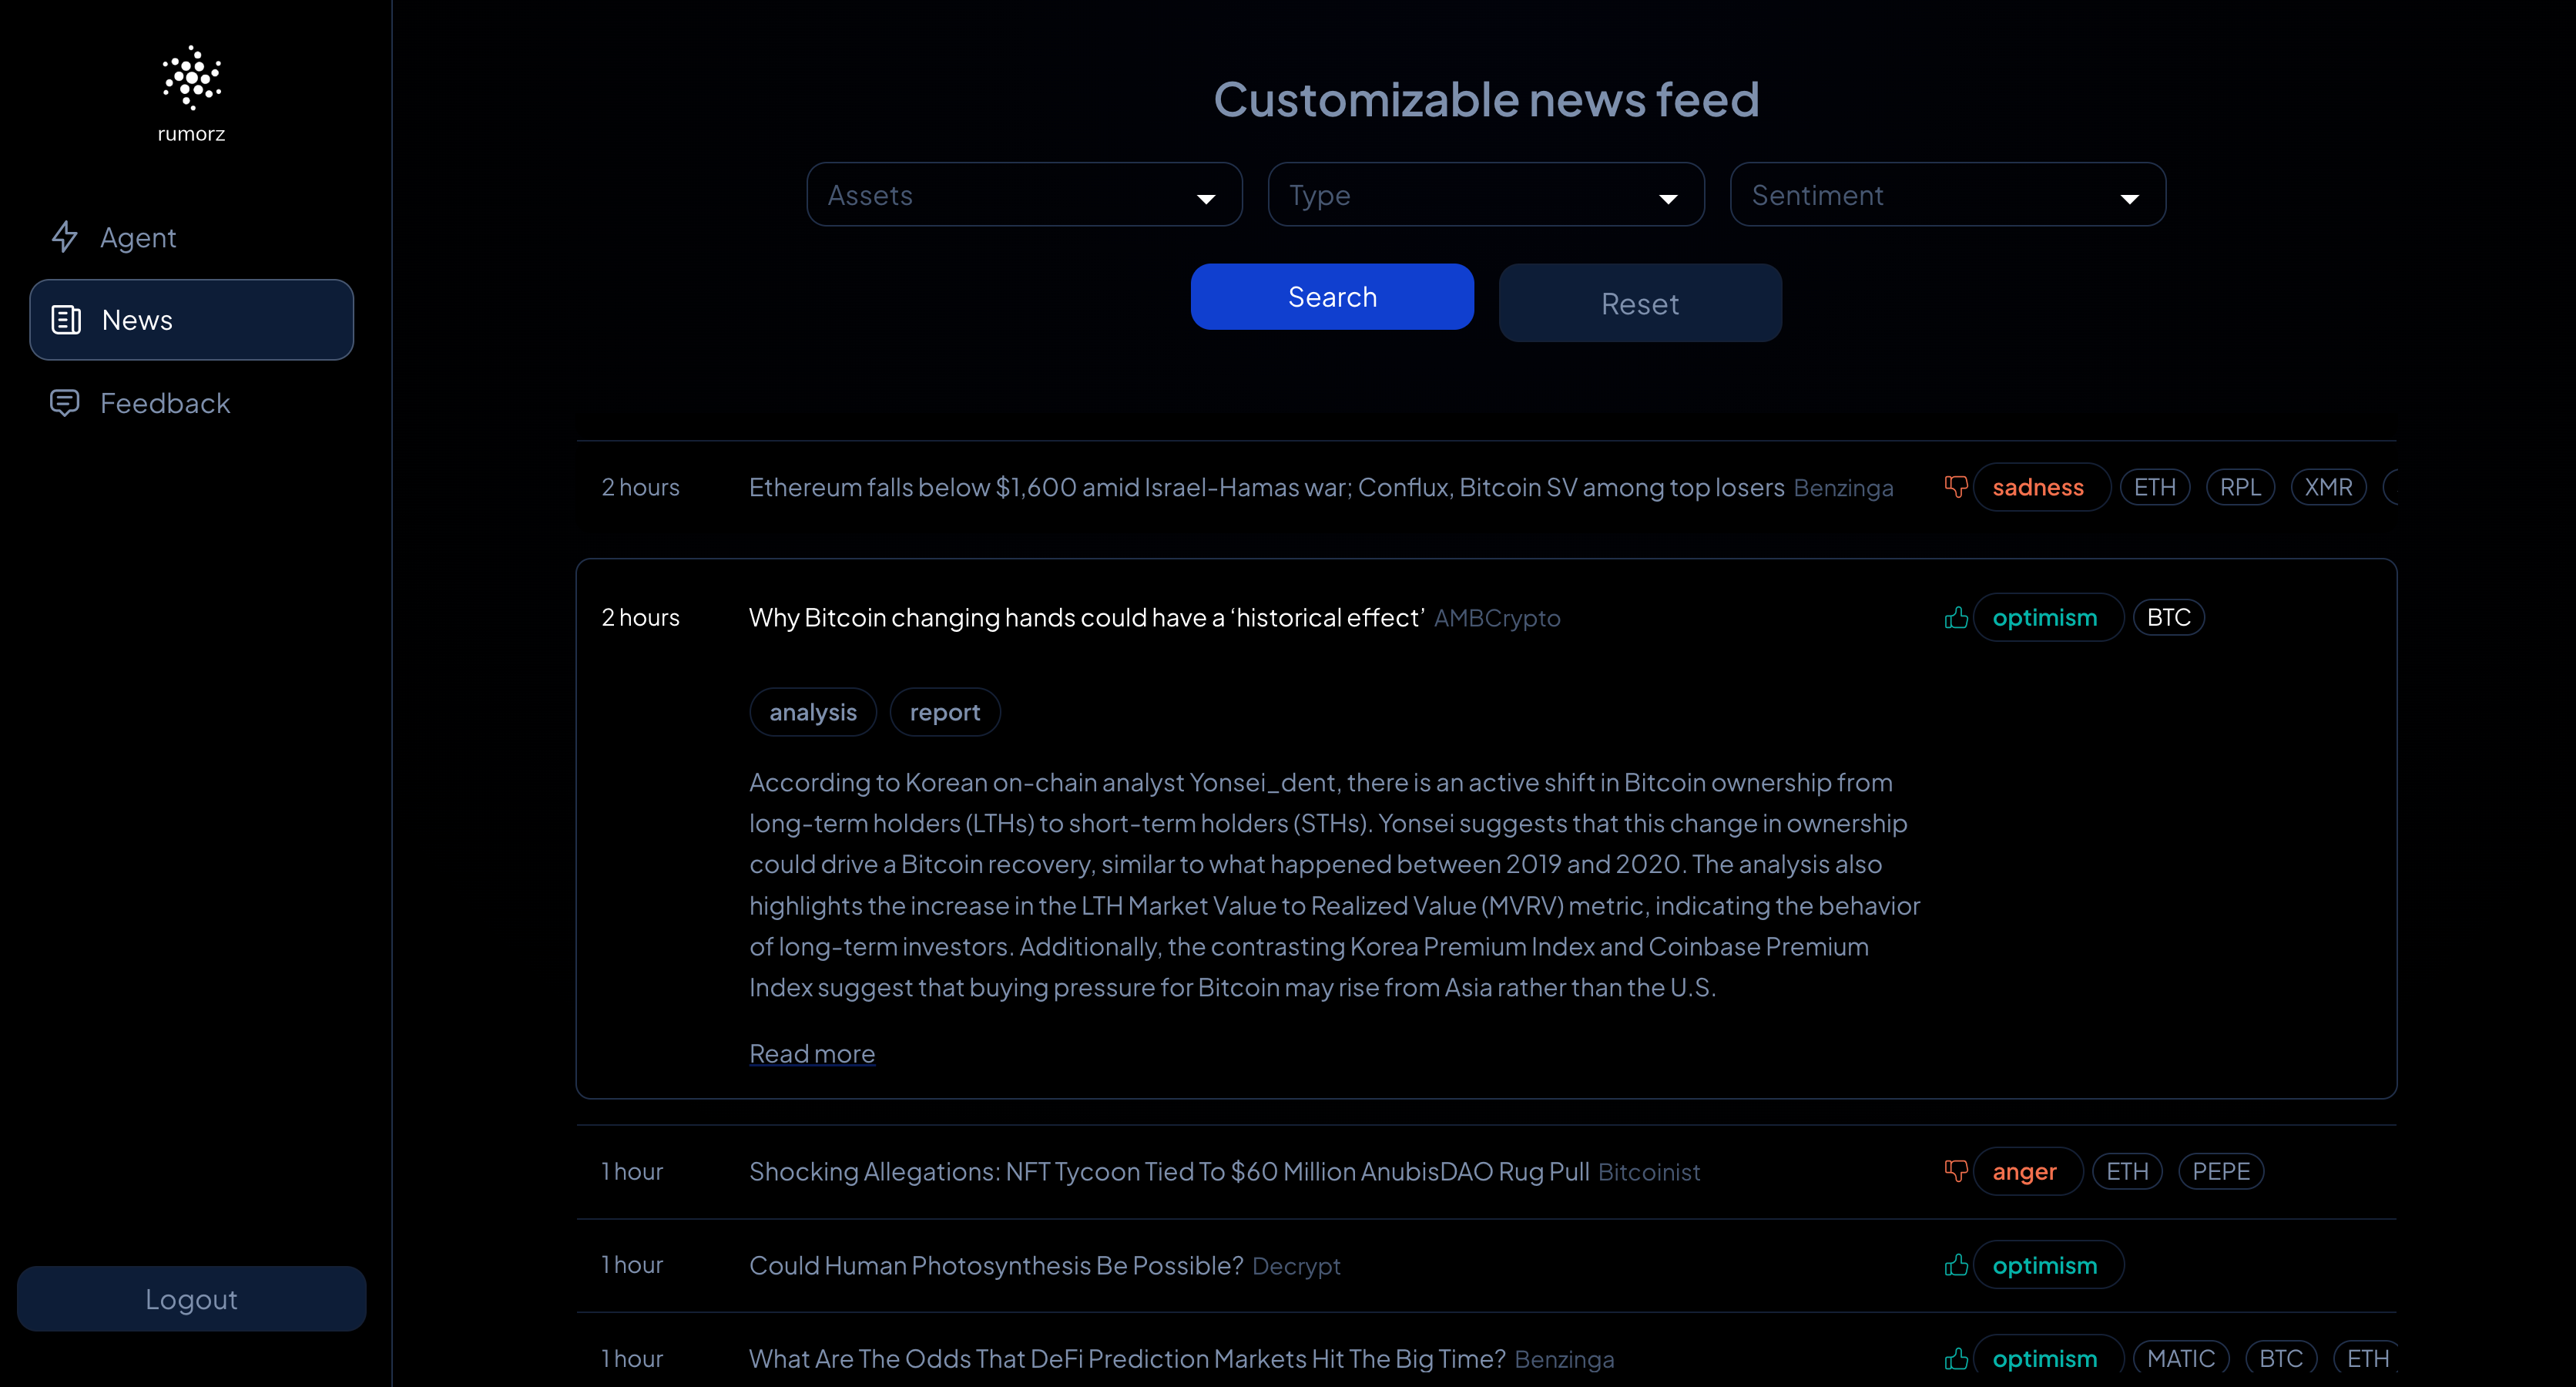Open the Sentiment dropdown filter
Image resolution: width=2576 pixels, height=1387 pixels.
tap(1947, 195)
